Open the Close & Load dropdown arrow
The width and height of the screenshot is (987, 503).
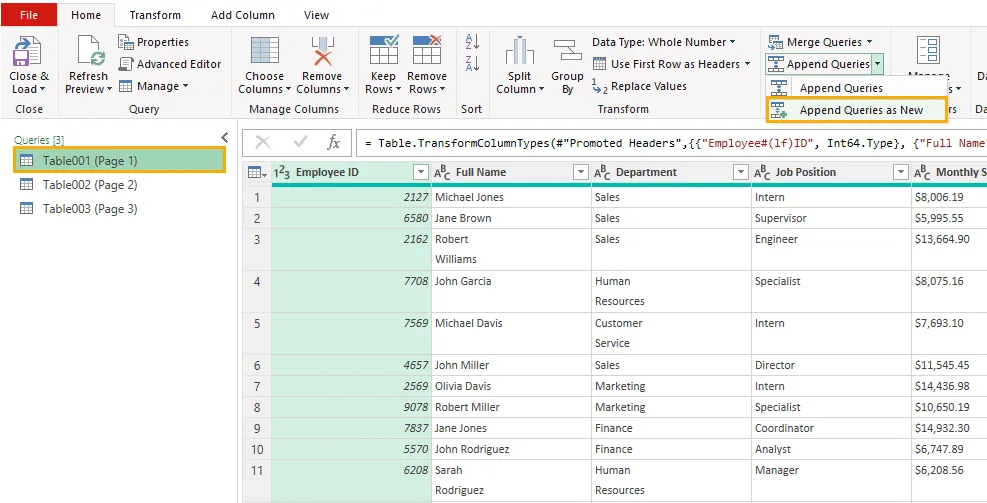tap(42, 89)
